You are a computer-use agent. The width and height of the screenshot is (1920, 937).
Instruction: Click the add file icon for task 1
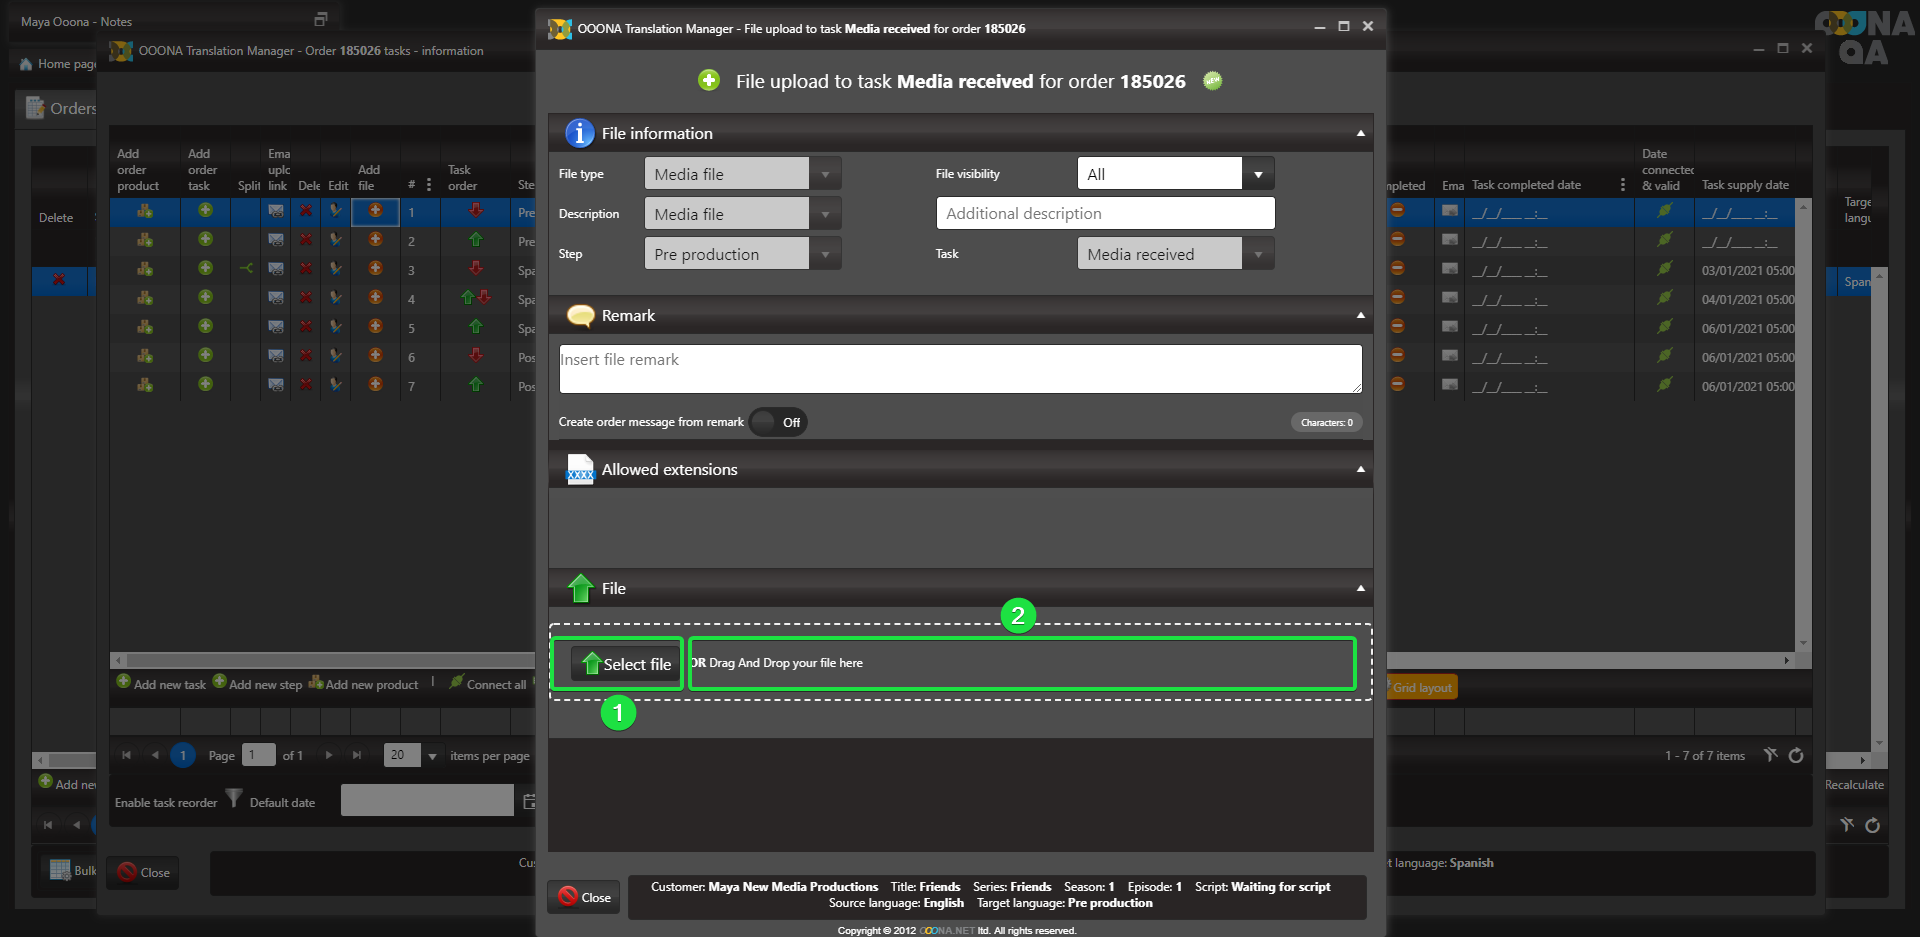point(375,211)
